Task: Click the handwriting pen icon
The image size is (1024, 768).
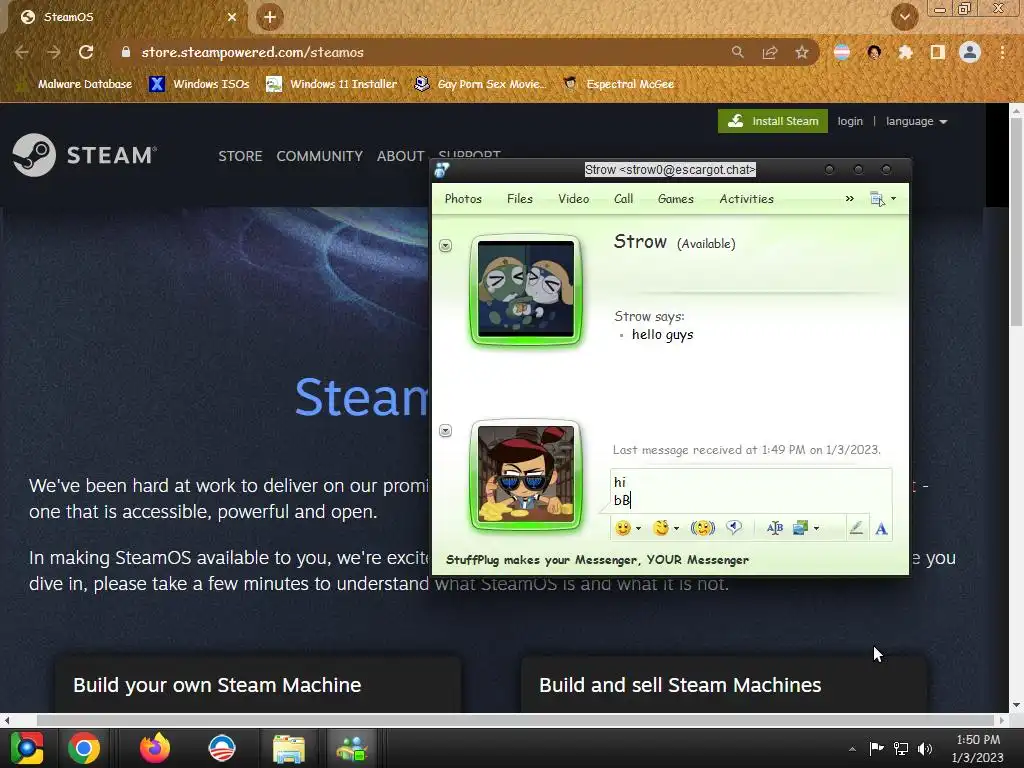Action: 856,528
